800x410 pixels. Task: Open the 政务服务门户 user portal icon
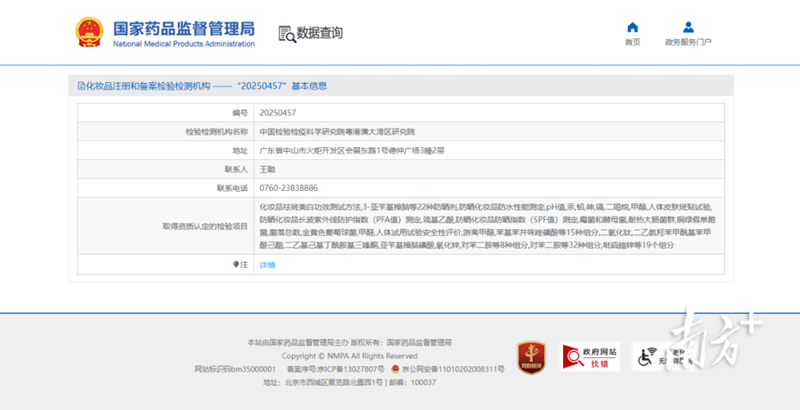click(x=688, y=27)
